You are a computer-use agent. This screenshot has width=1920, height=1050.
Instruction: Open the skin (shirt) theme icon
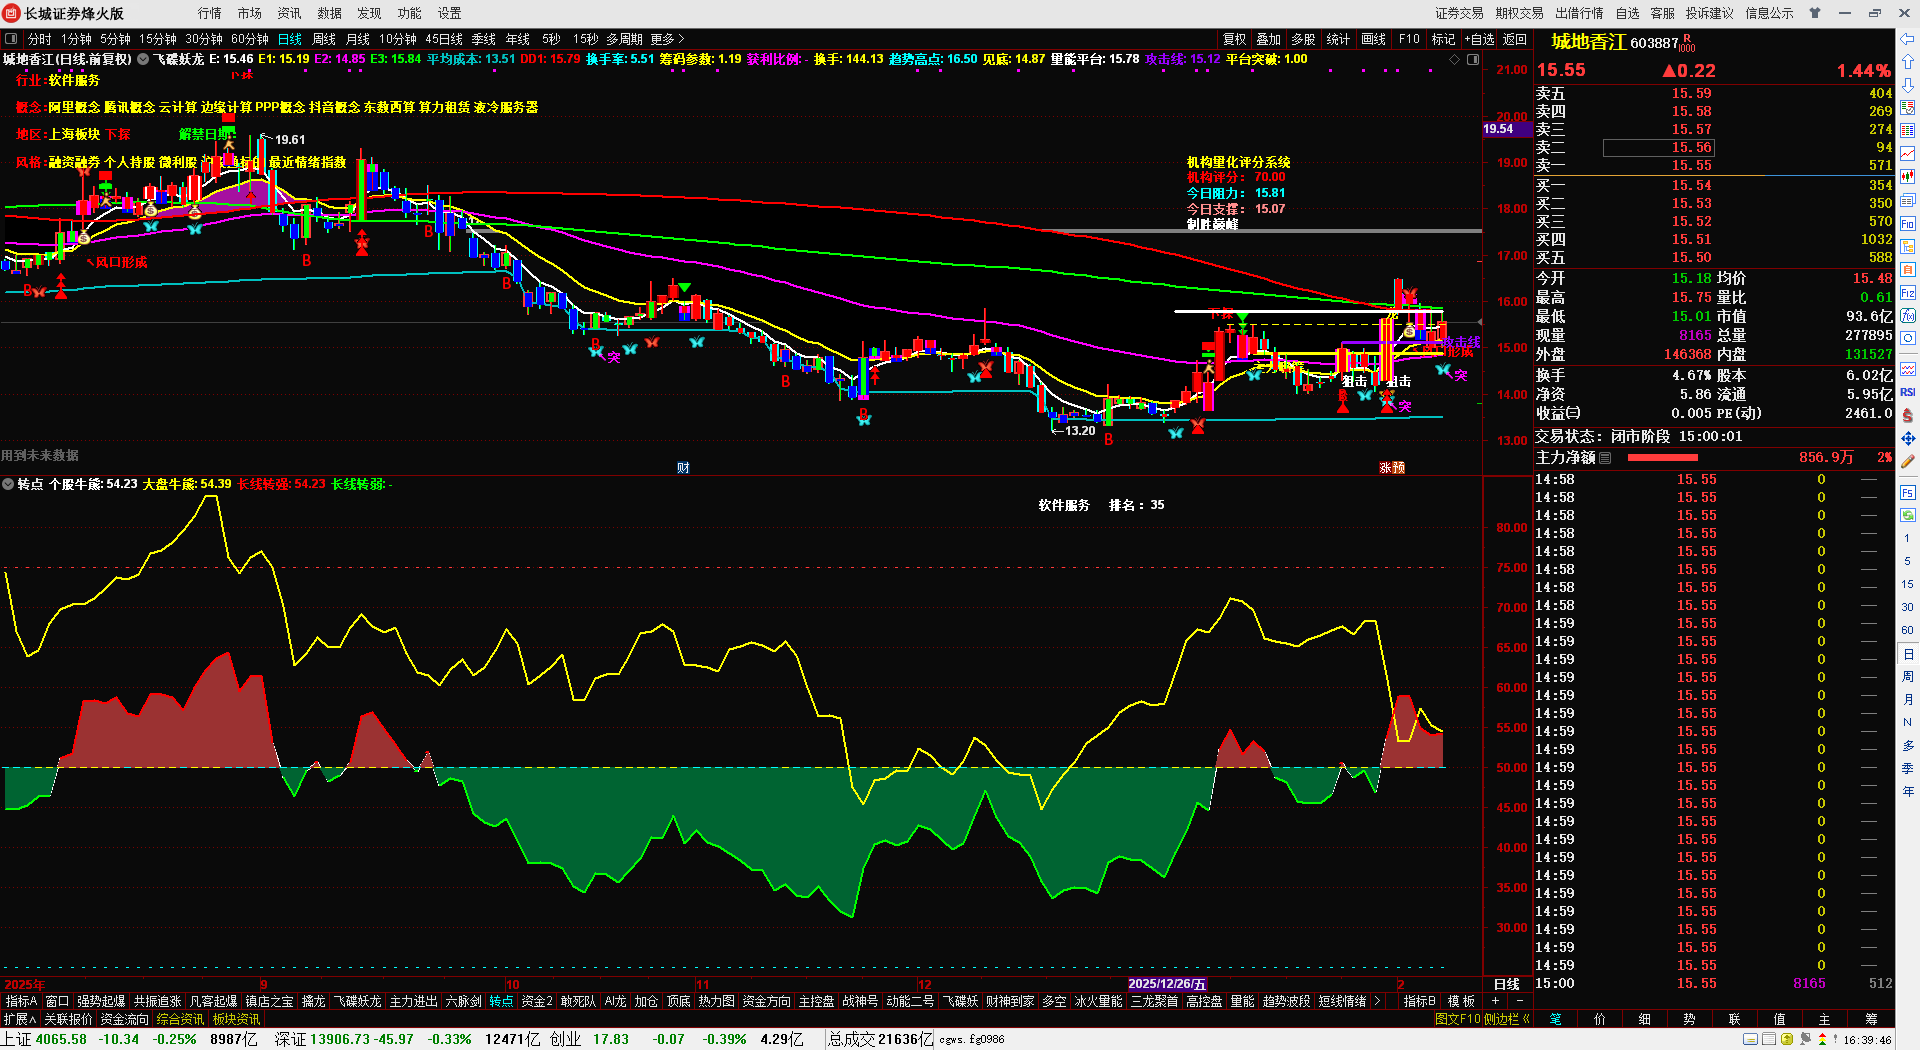point(1815,13)
